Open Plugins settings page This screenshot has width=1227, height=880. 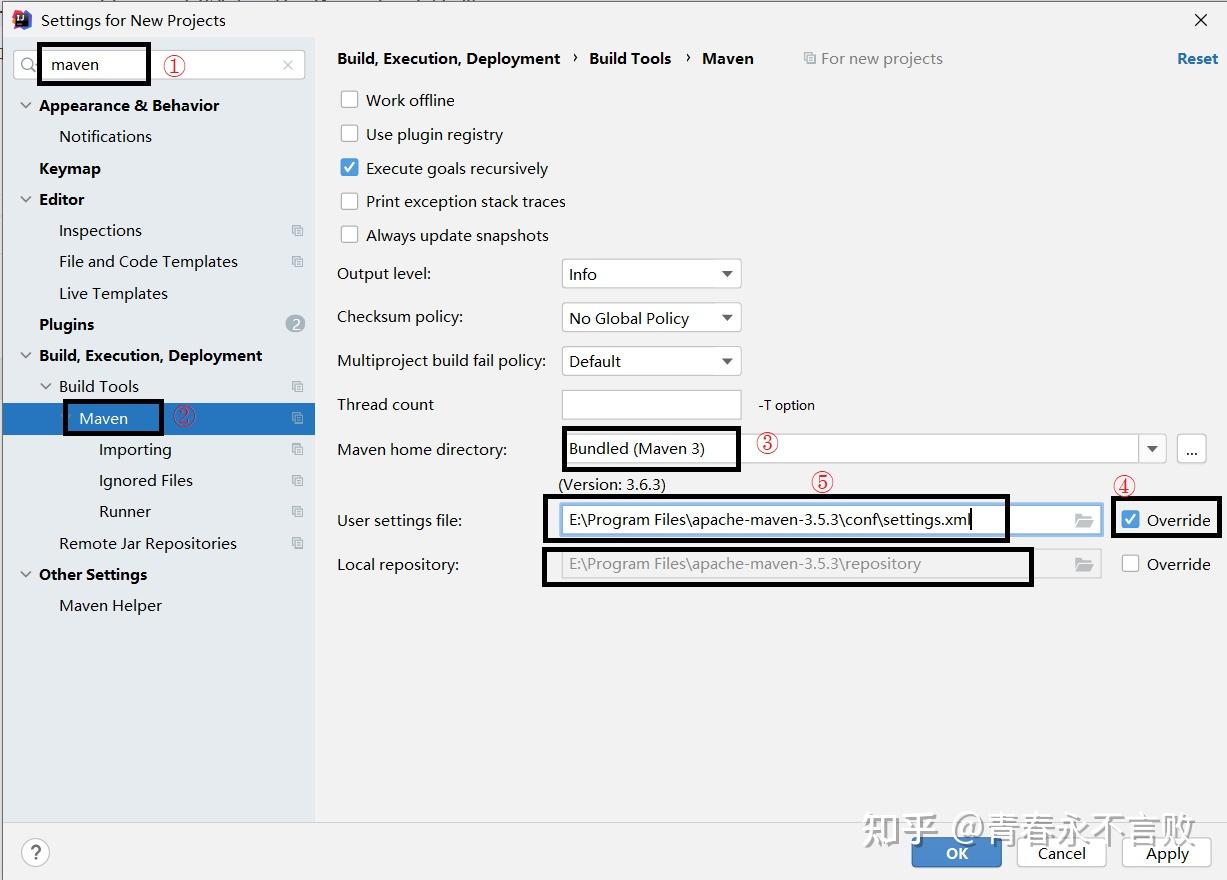coord(67,324)
